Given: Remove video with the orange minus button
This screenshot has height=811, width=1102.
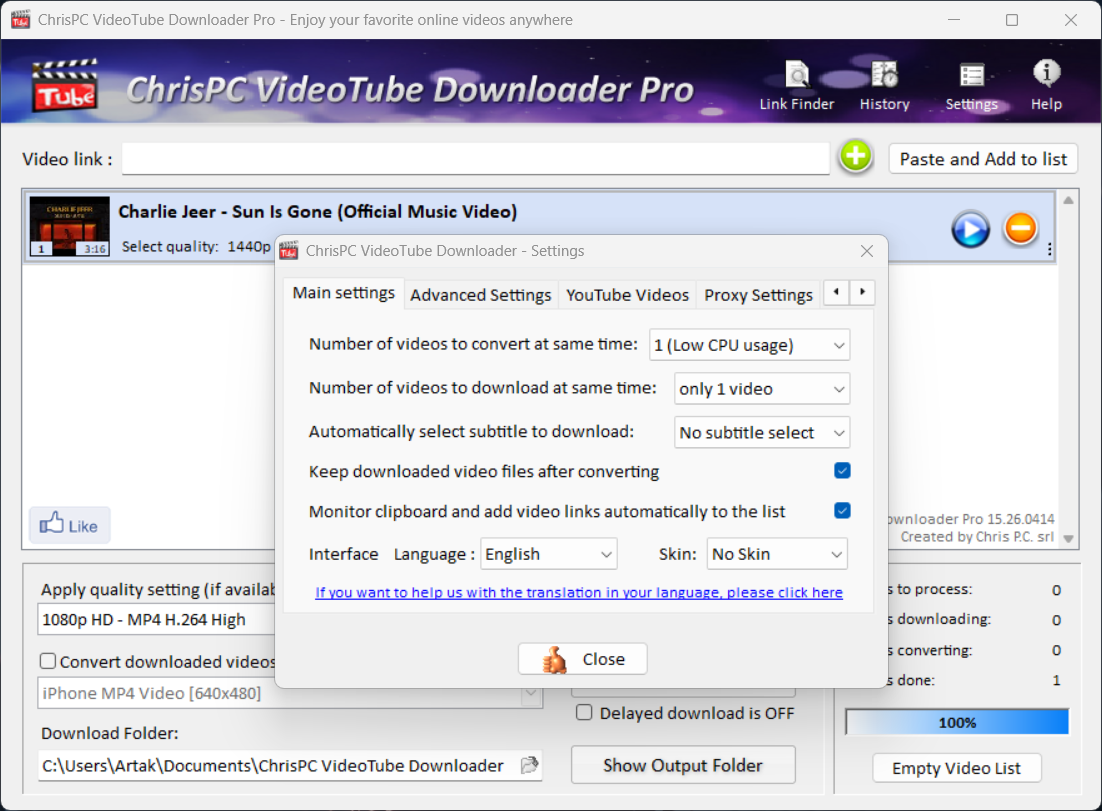Looking at the screenshot, I should (1020, 228).
